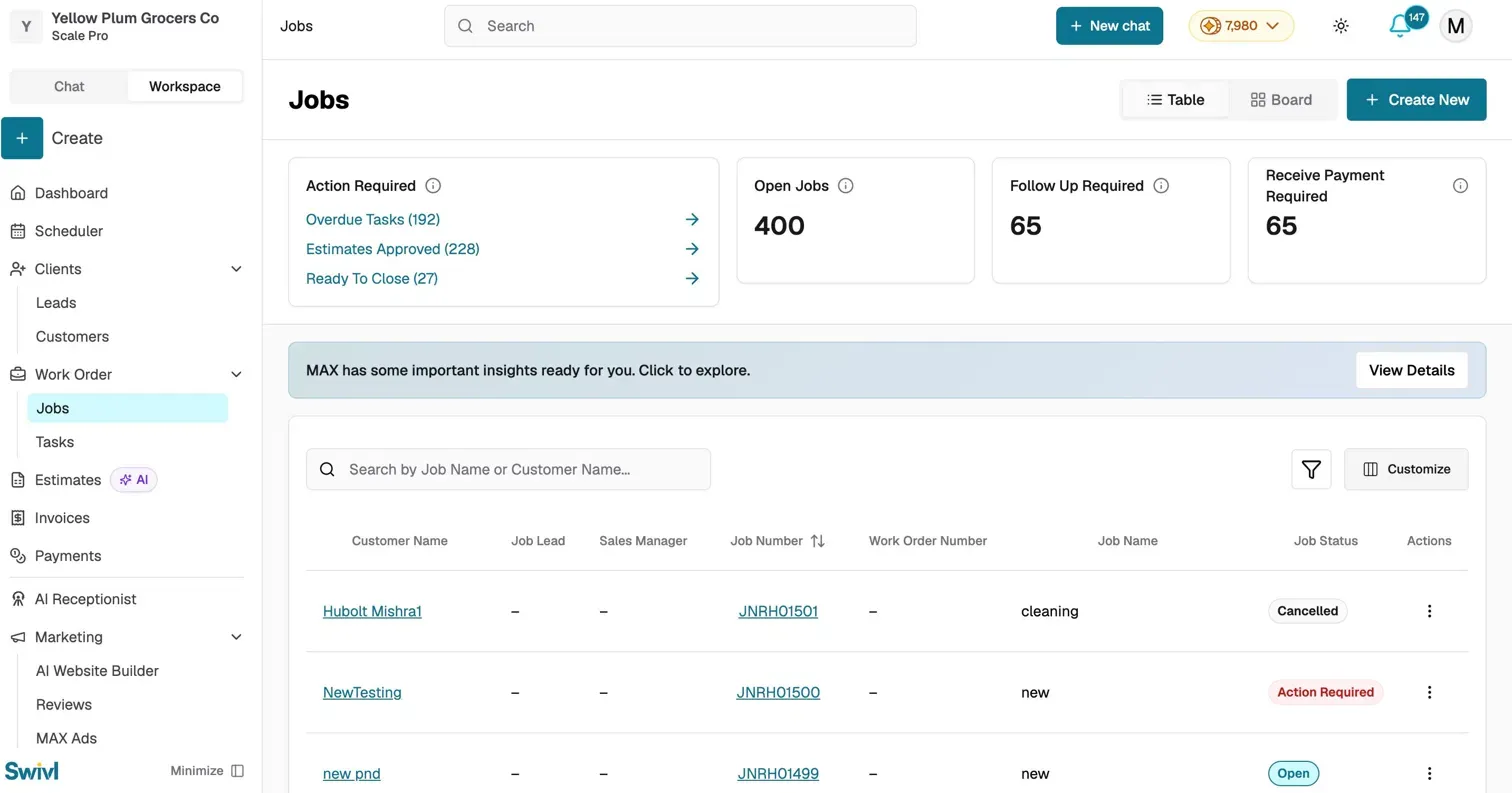
Task: Sort by the Job Number arrows icon
Action: click(817, 541)
